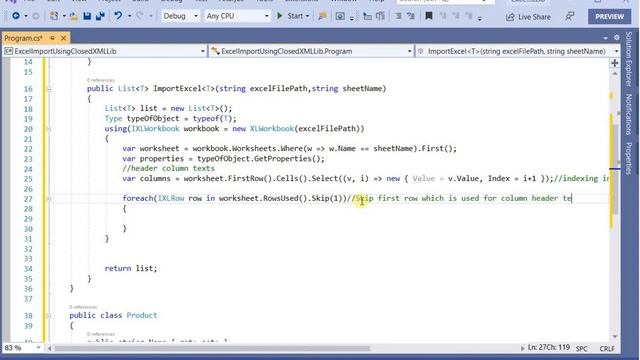
Task: Open the Undo history dropdown arrow
Action: coord(129,16)
